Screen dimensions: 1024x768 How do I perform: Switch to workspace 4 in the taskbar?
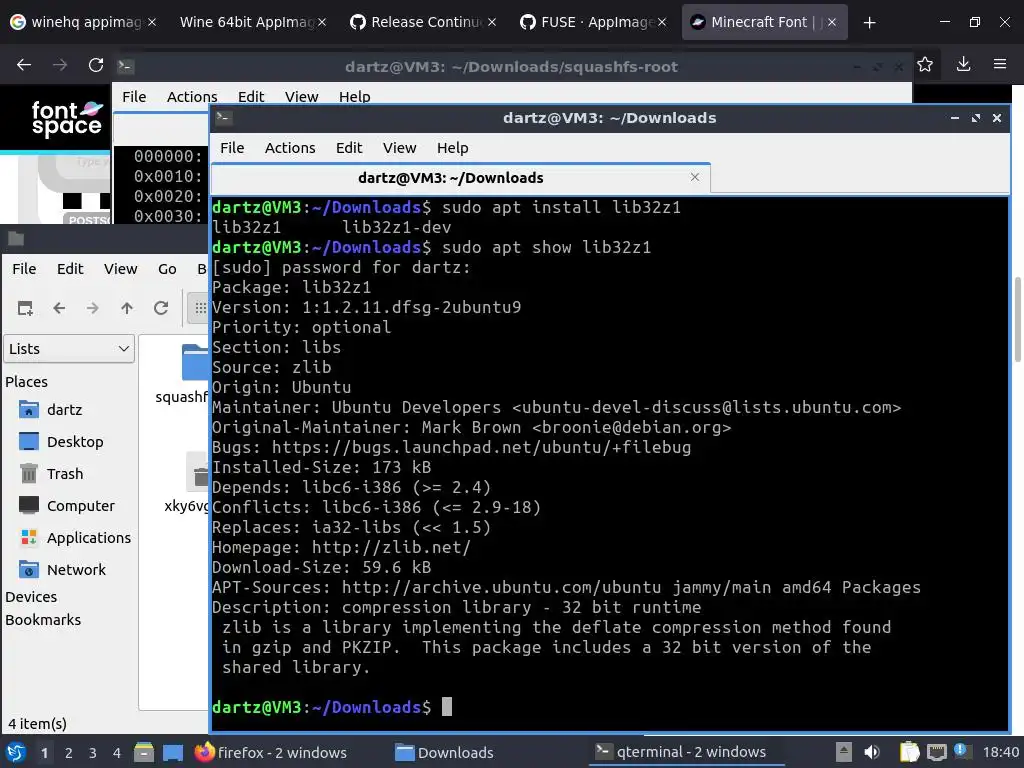(117, 753)
